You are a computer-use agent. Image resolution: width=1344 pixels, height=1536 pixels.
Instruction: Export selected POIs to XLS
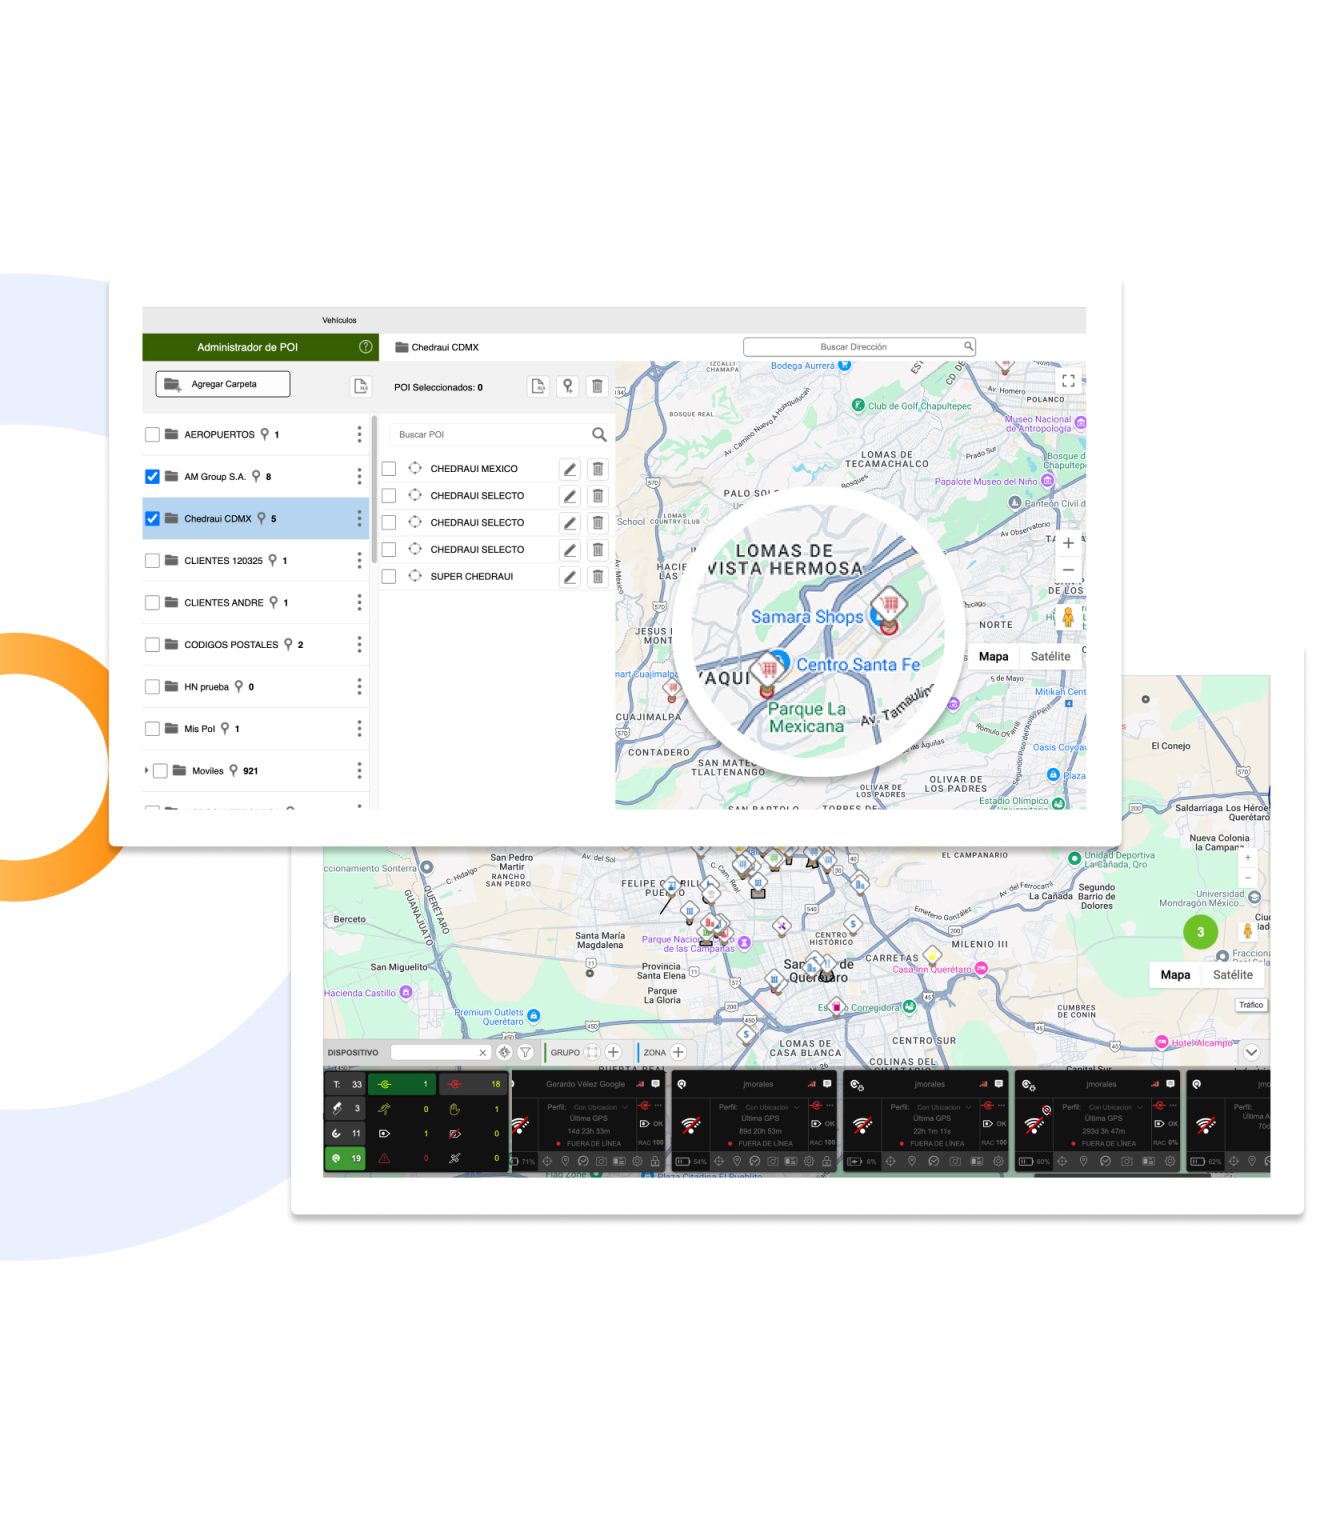pos(538,386)
